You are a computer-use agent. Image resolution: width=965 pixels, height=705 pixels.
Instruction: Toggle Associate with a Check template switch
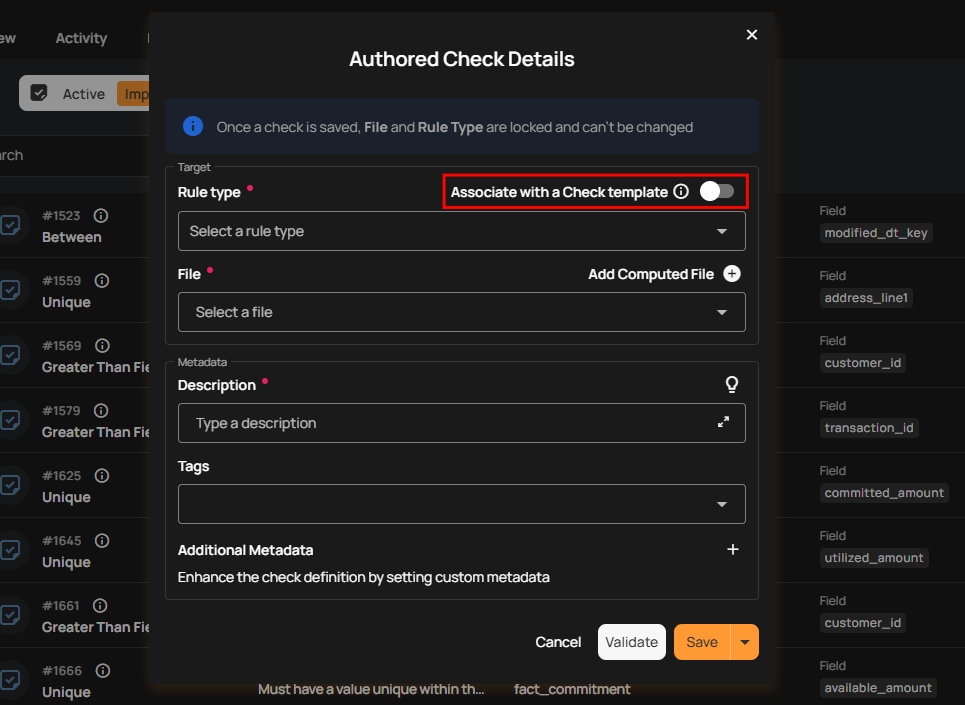[716, 191]
